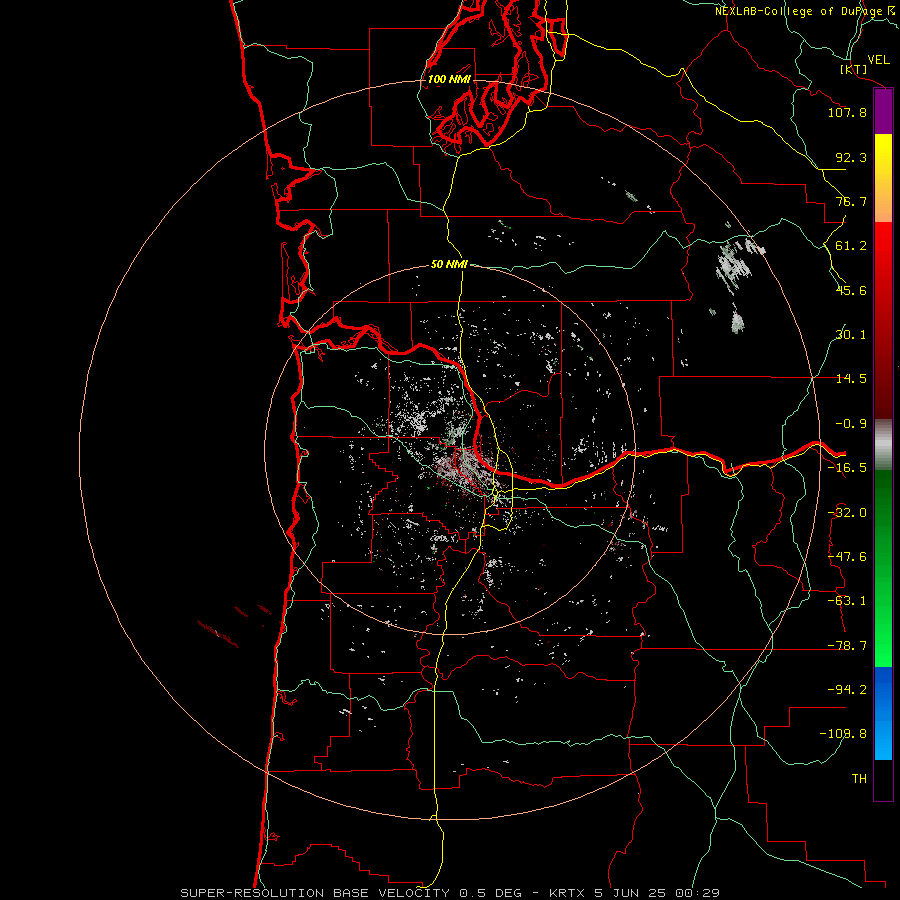Select the 61.2 velocity scale value
Screen dimensions: 900x900
(x=851, y=246)
